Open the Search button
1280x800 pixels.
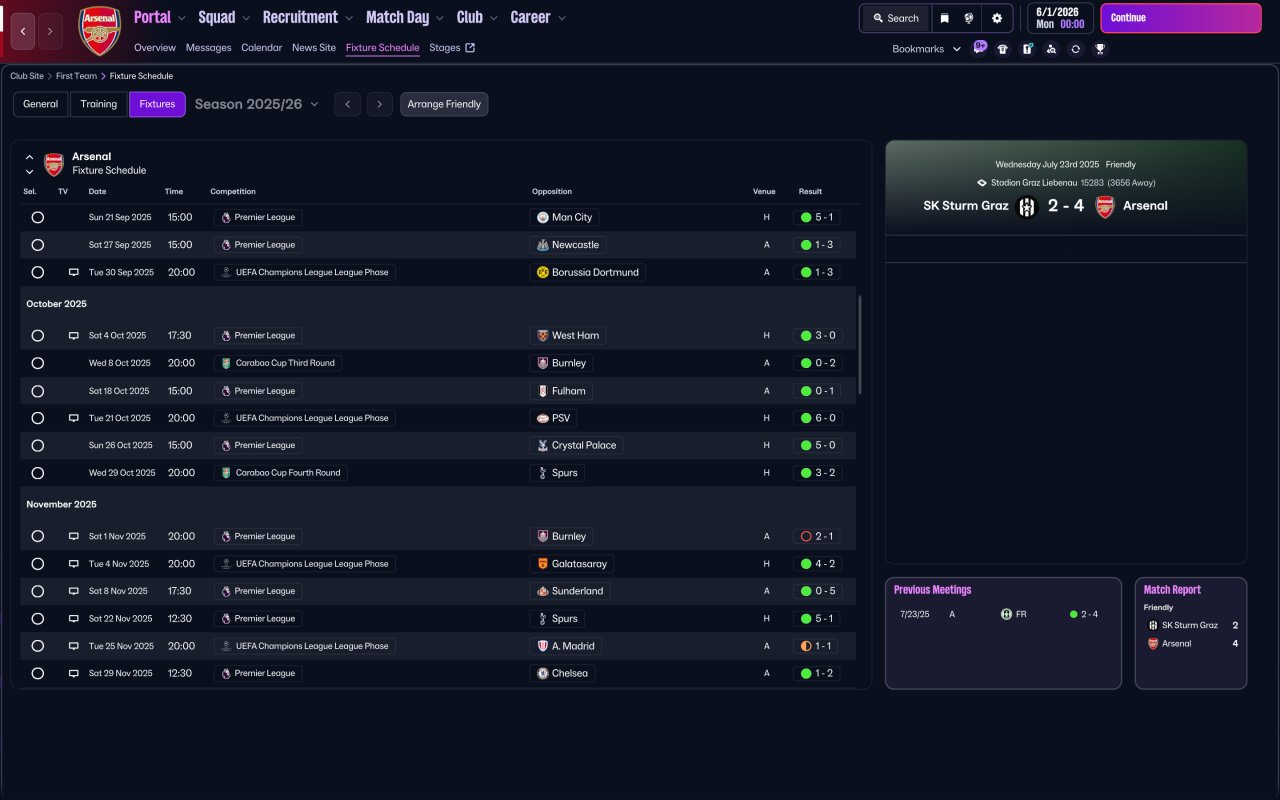896,18
